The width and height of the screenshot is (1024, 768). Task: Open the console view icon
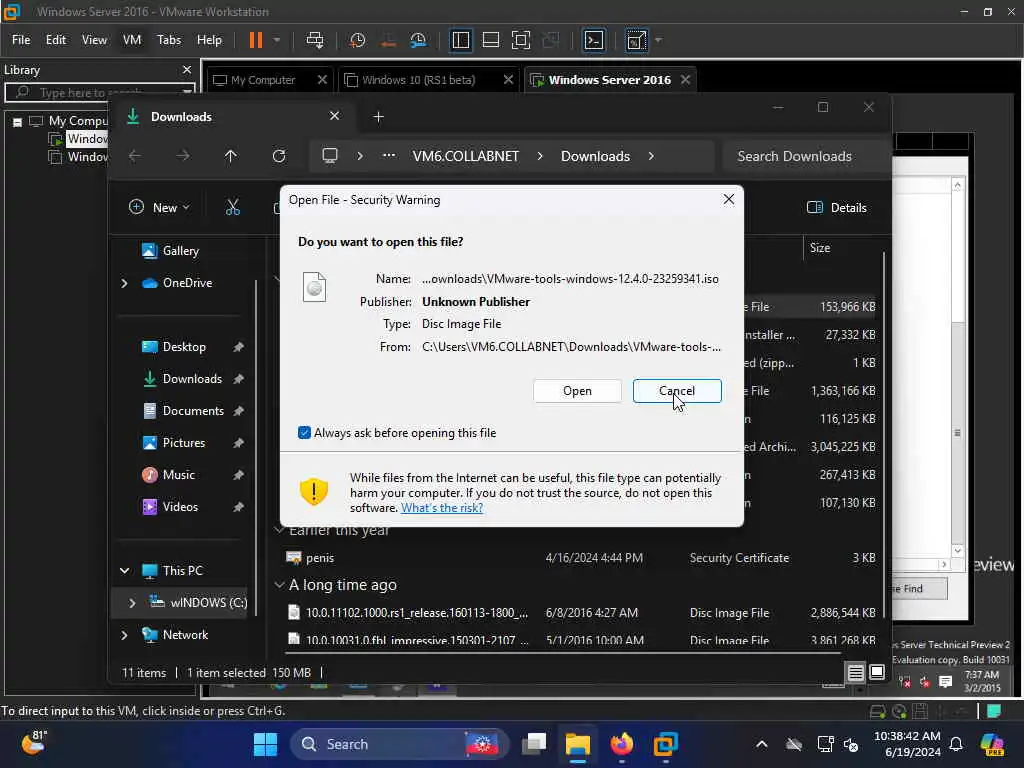click(x=594, y=40)
